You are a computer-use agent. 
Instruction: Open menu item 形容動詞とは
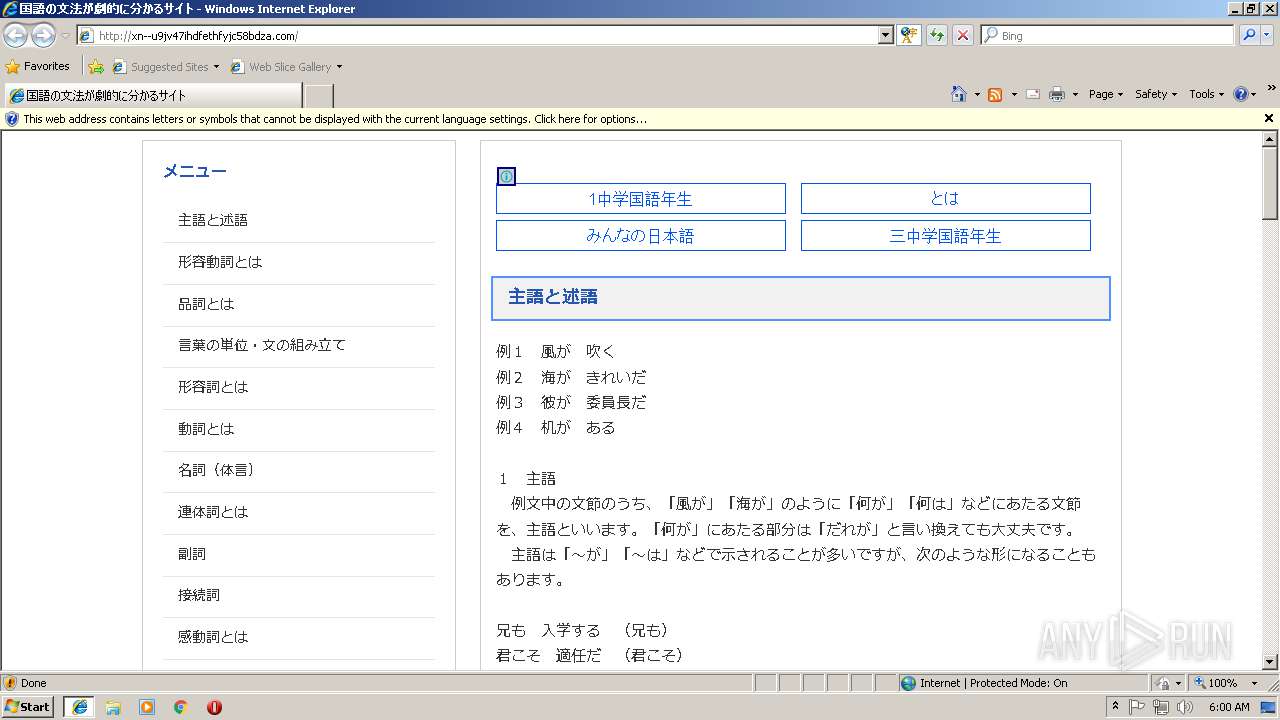point(220,262)
